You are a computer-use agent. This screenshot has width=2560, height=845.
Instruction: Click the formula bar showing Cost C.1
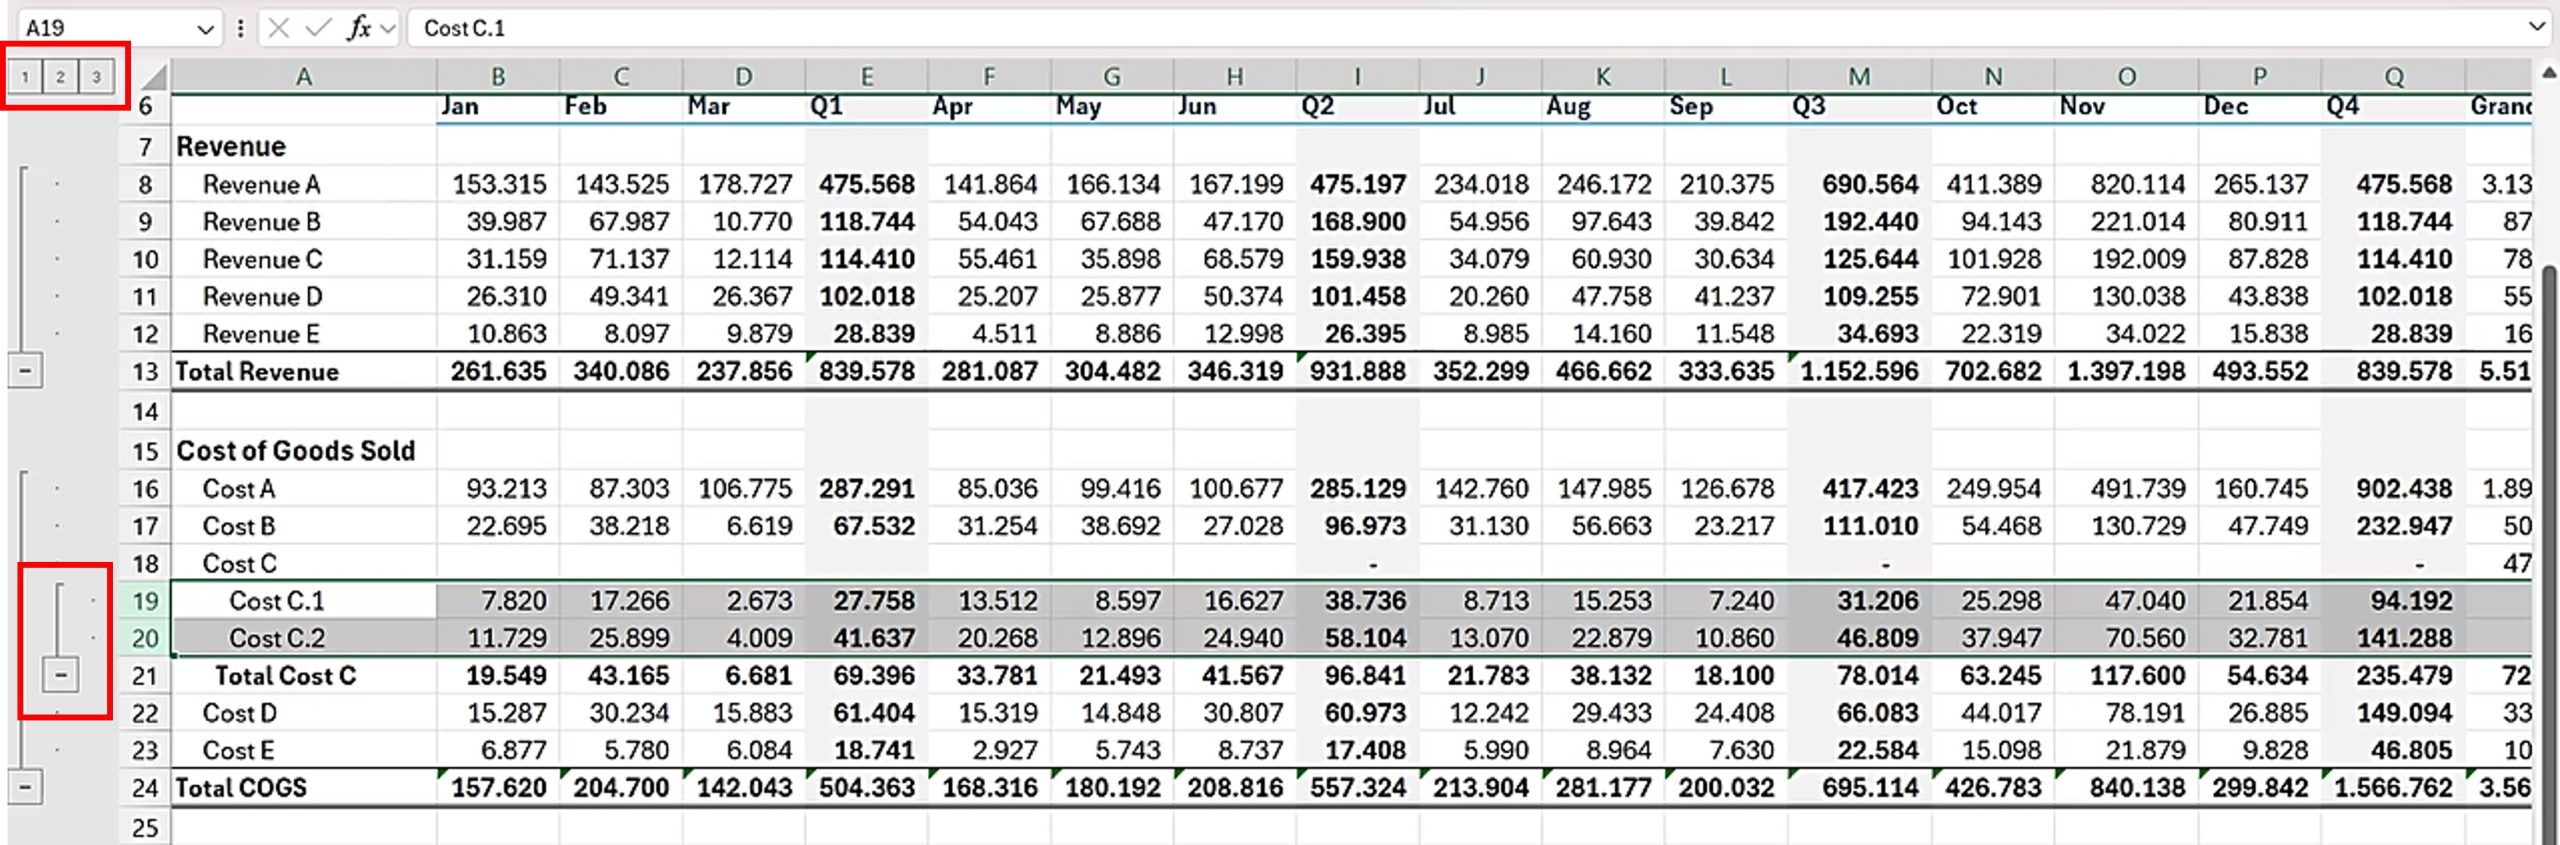pyautogui.click(x=1400, y=28)
